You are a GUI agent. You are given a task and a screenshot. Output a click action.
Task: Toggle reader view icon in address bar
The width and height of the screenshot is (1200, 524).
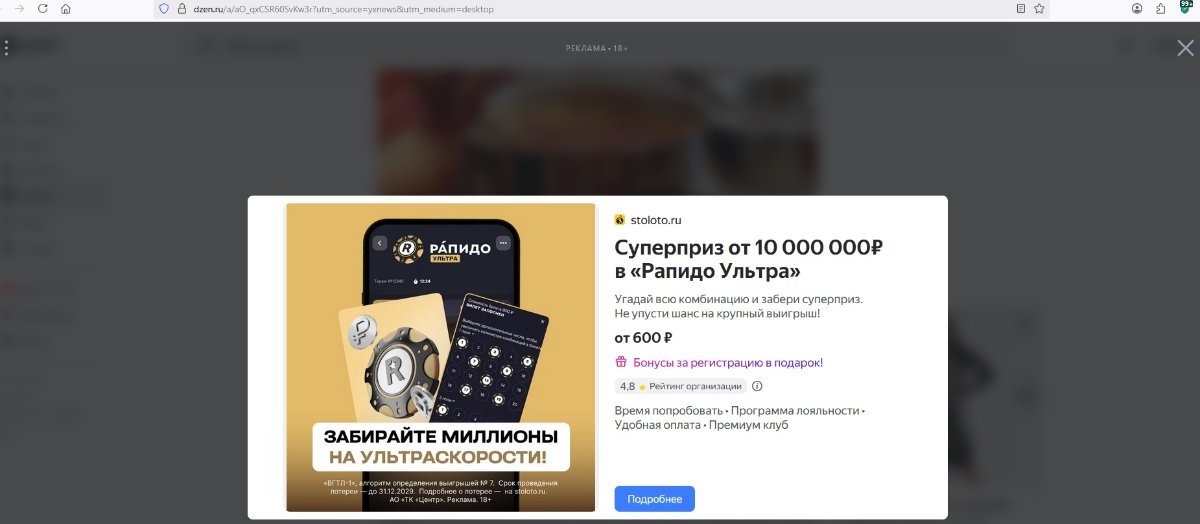pos(1020,8)
